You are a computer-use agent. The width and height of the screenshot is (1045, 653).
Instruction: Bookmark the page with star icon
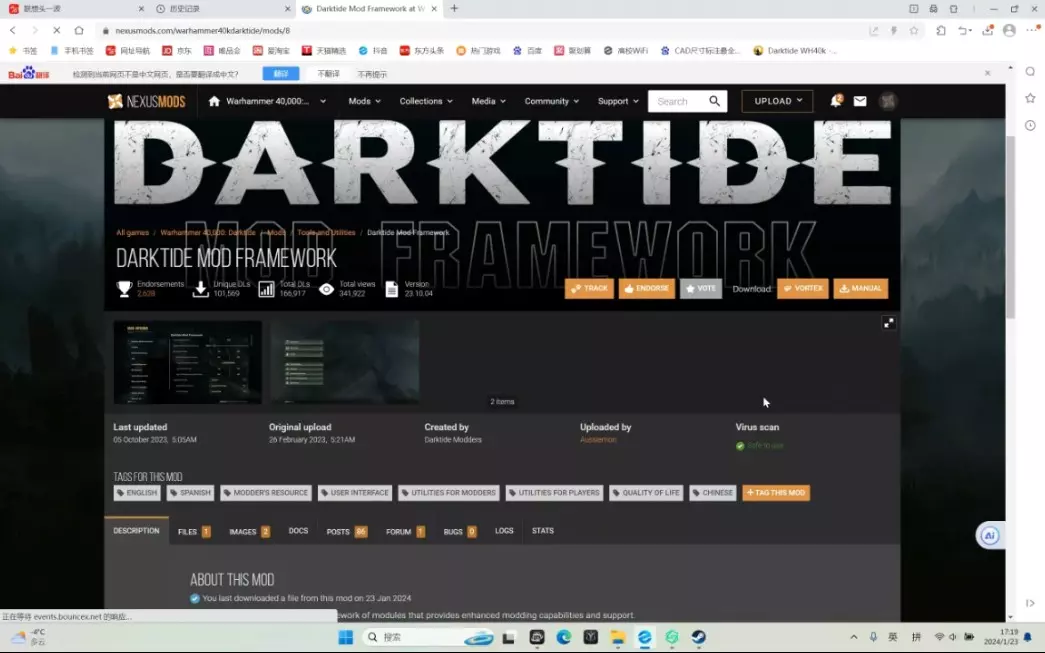[914, 31]
